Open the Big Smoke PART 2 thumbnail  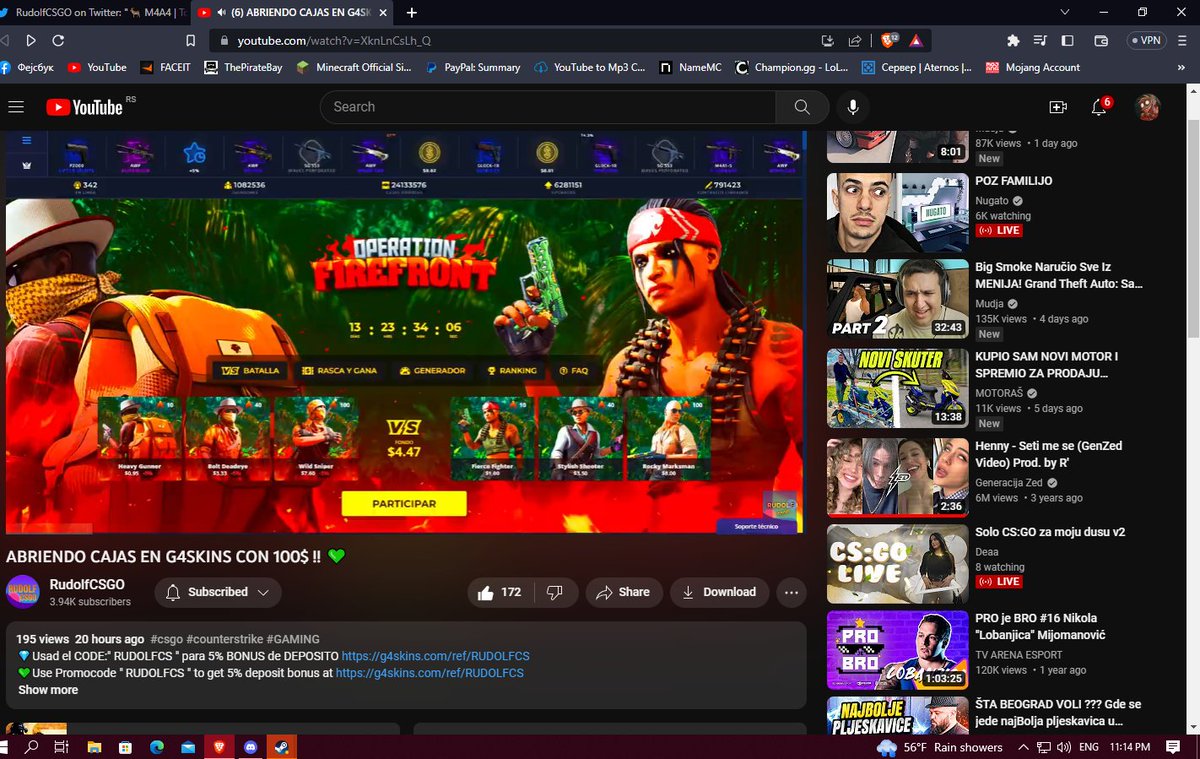[897, 299]
